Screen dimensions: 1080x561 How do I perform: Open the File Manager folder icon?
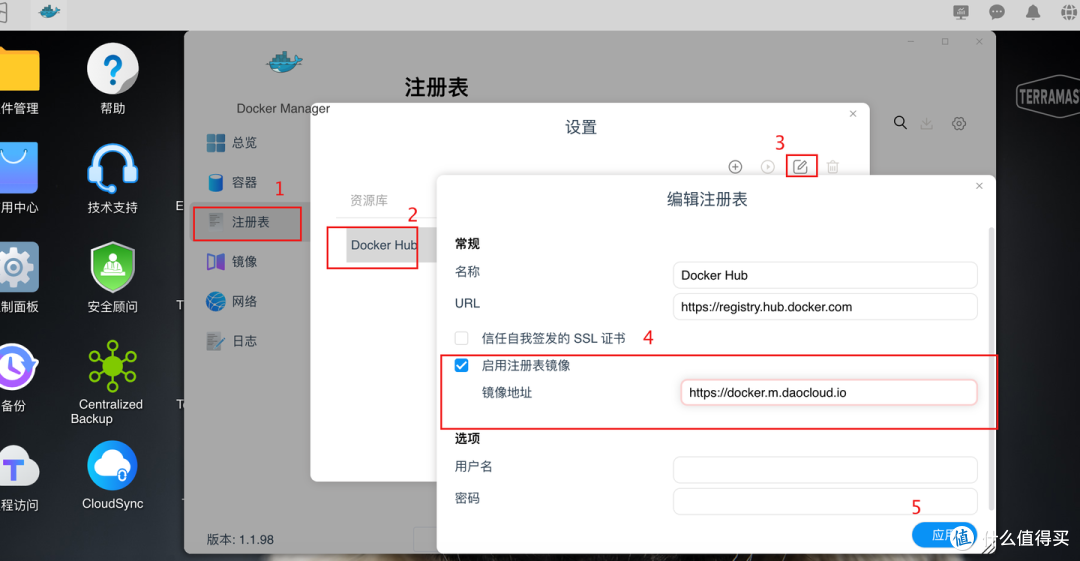pos(19,69)
